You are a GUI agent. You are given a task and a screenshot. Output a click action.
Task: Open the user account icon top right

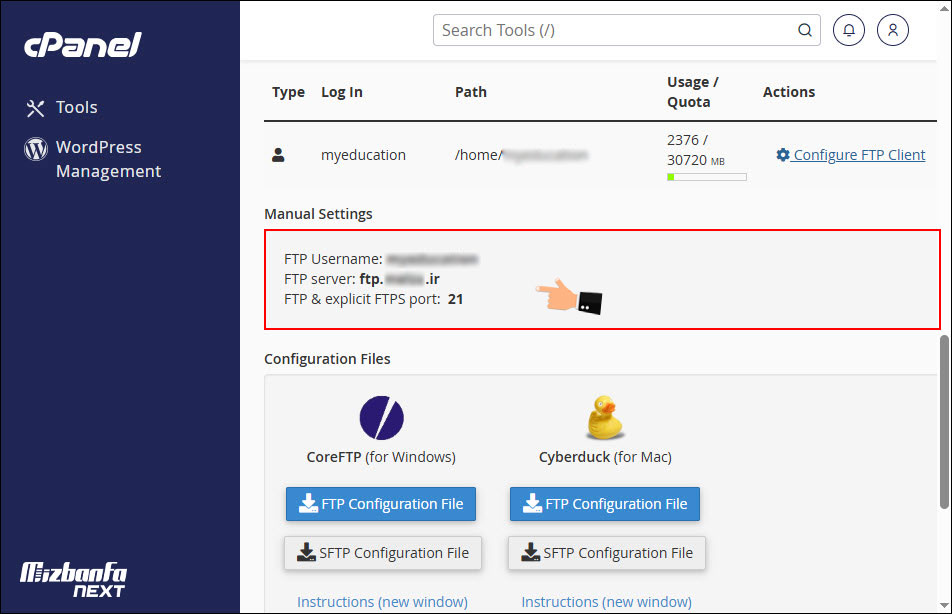pyautogui.click(x=892, y=30)
